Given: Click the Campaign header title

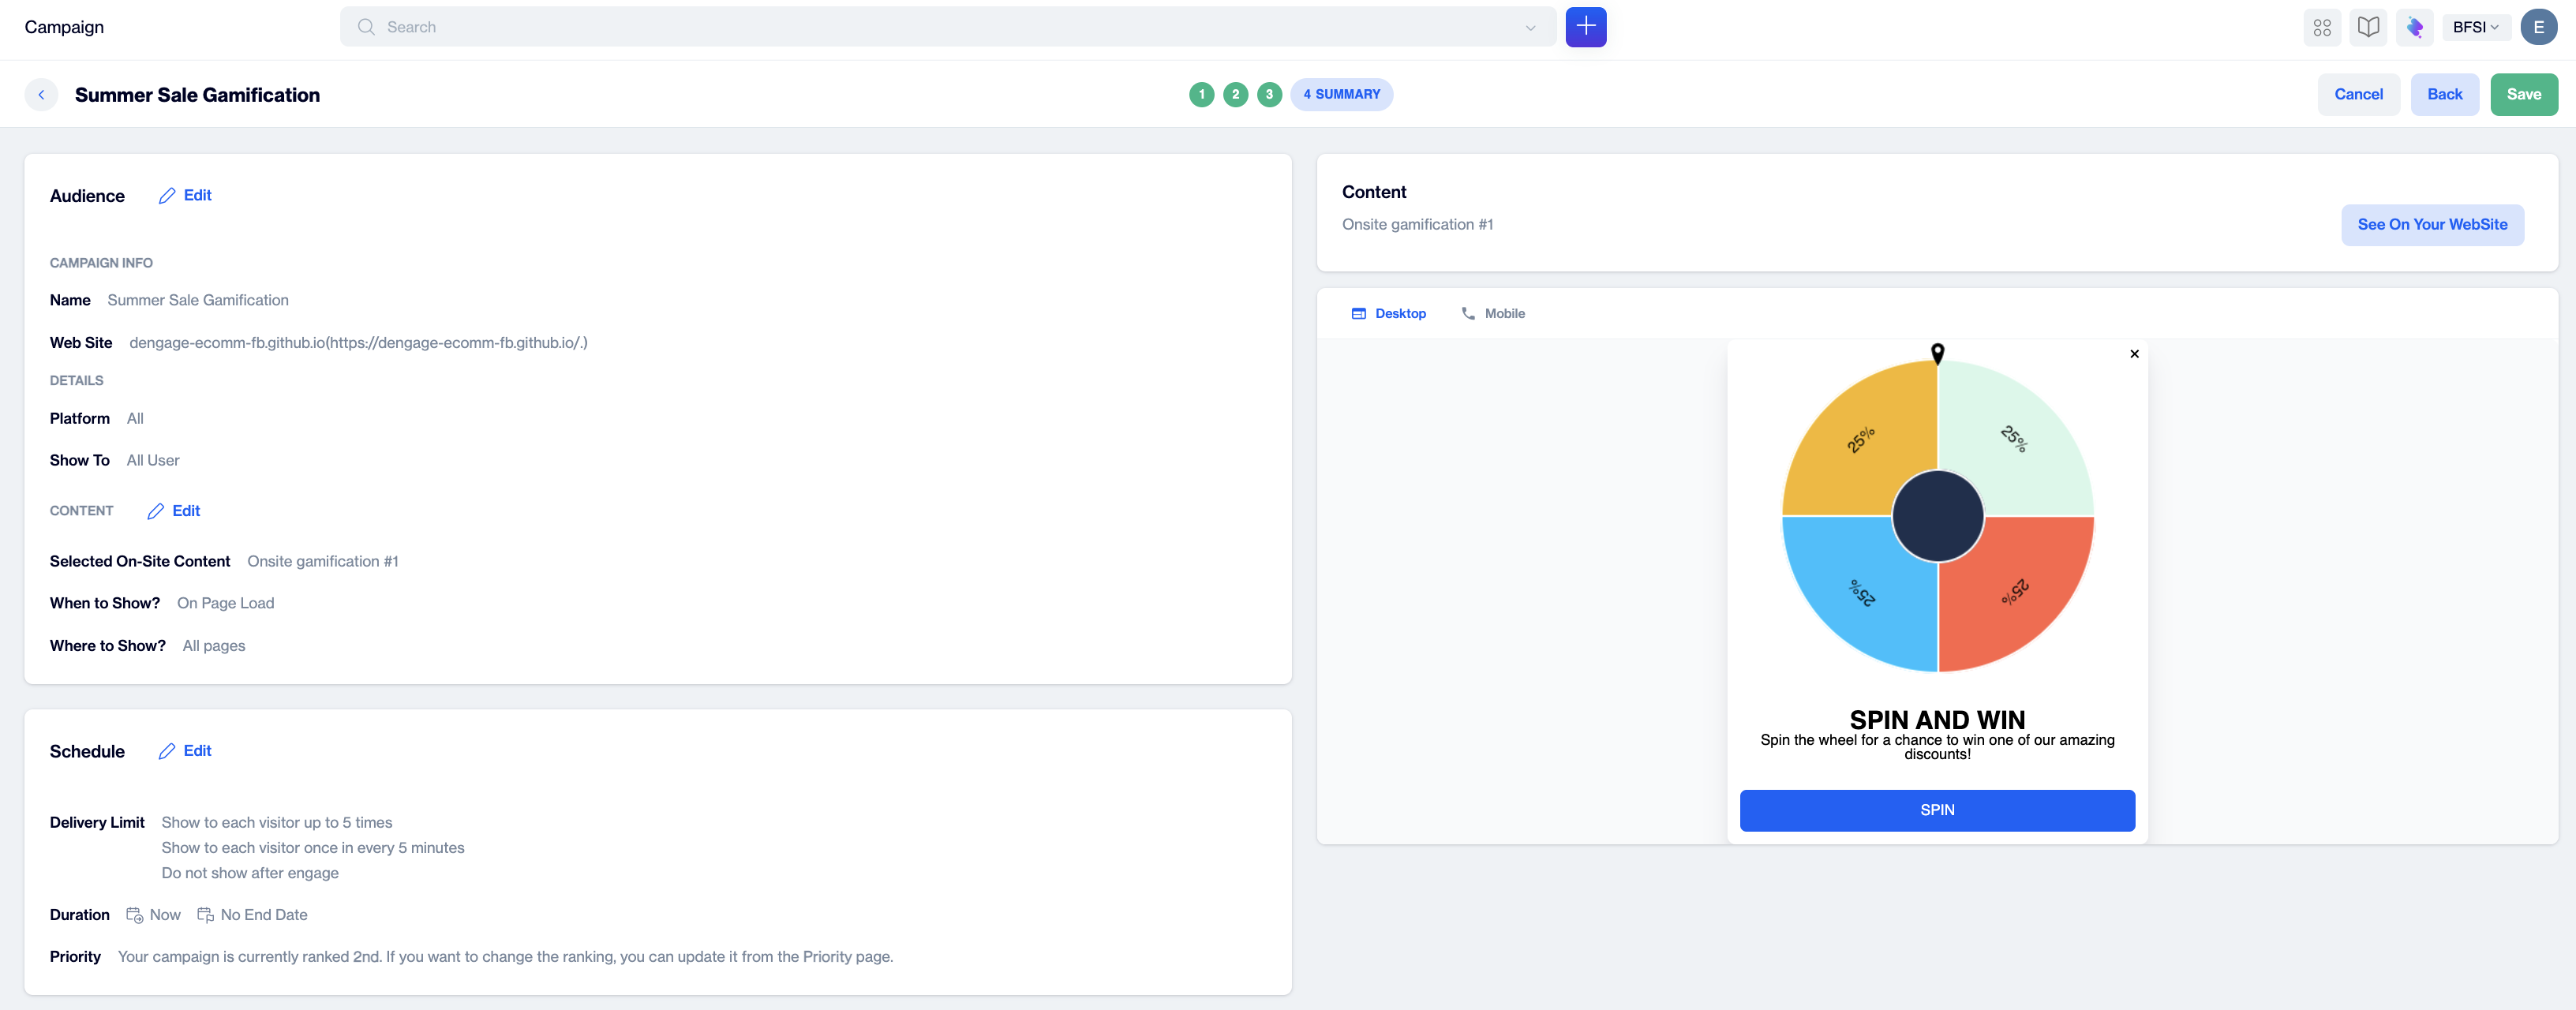Looking at the screenshot, I should (64, 27).
